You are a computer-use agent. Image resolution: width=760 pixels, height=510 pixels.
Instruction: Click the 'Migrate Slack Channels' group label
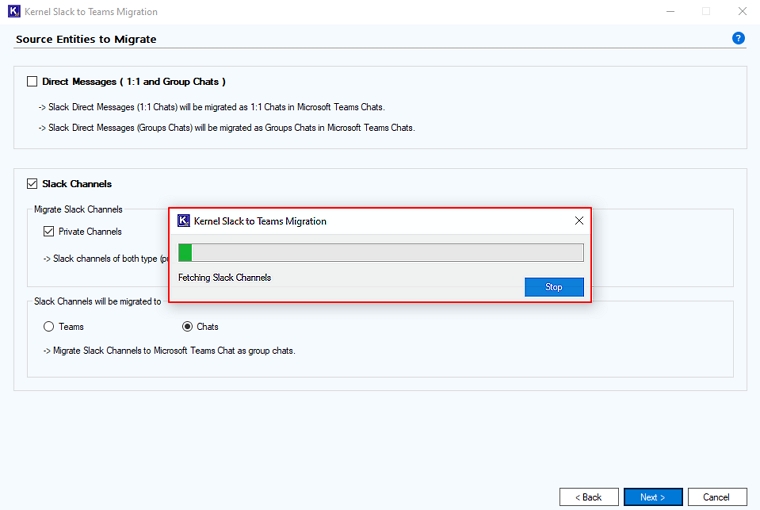point(78,209)
